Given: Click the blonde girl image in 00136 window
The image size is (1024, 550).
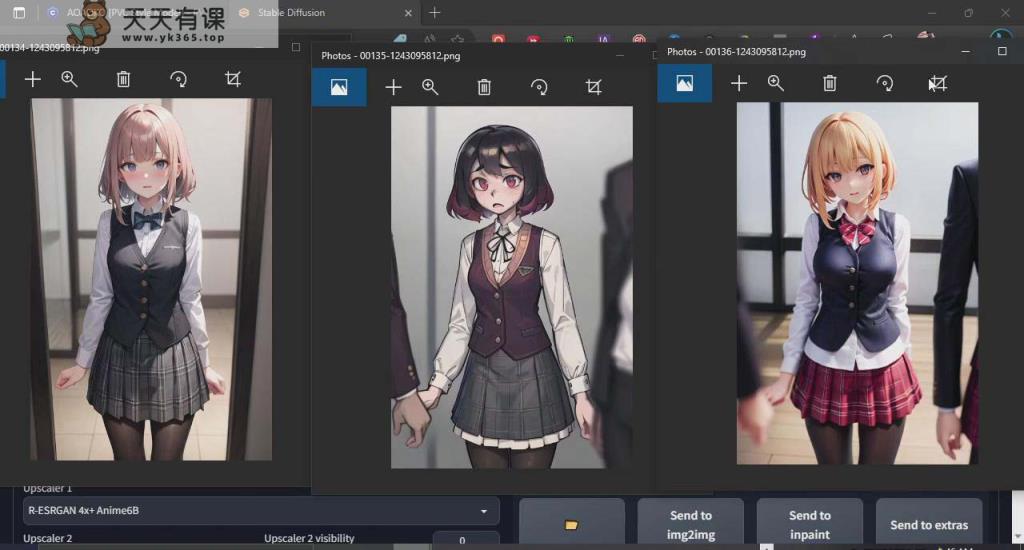Looking at the screenshot, I should 857,283.
